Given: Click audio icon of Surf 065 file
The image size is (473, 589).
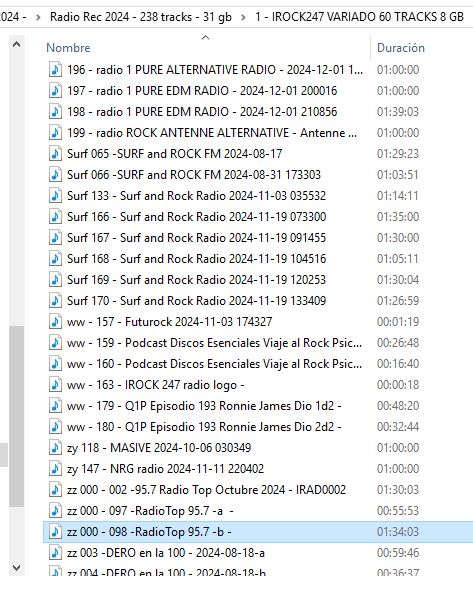Looking at the screenshot, I should click(55, 154).
